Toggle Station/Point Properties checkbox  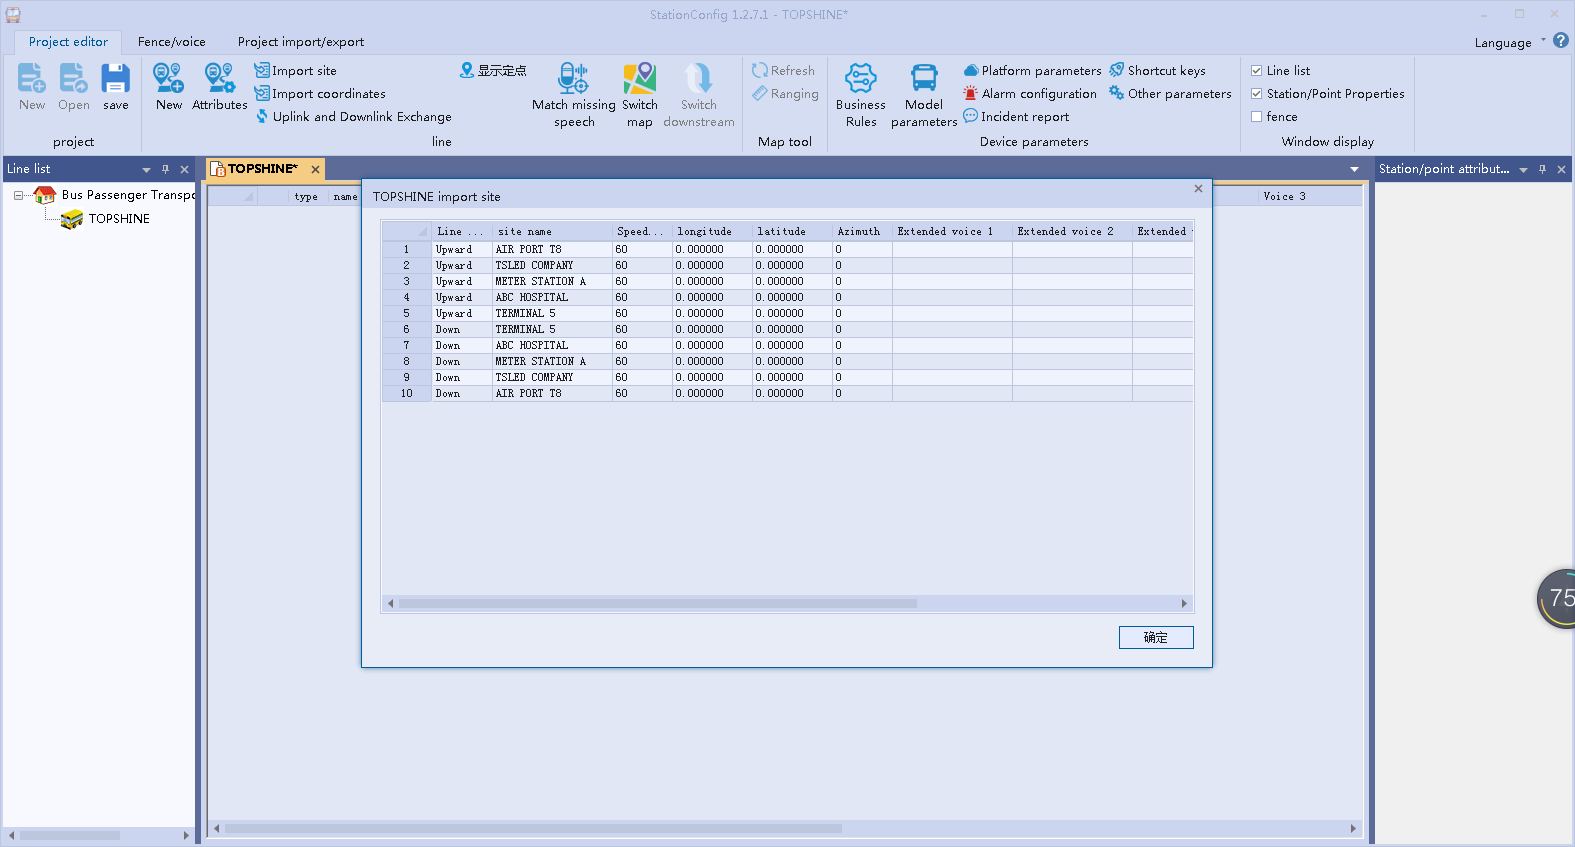pyautogui.click(x=1257, y=94)
